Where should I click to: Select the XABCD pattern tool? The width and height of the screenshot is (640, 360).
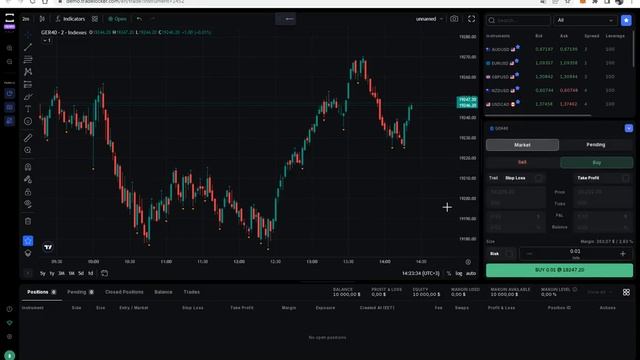(28, 72)
